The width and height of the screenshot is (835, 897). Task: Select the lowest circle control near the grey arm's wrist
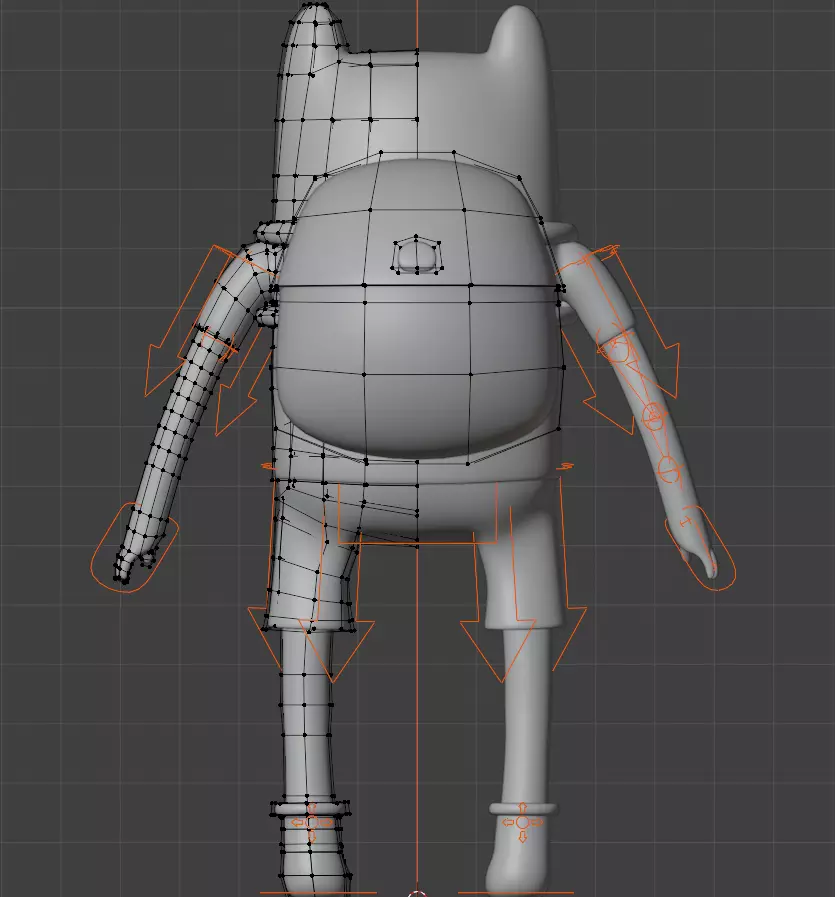670,469
